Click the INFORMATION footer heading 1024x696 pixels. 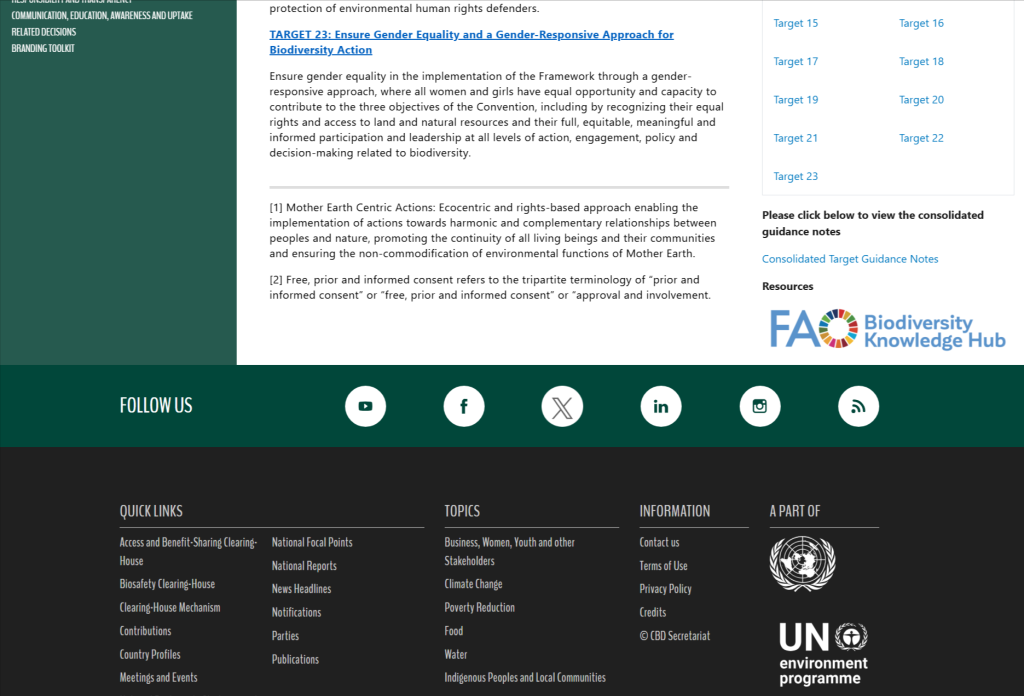coord(675,511)
